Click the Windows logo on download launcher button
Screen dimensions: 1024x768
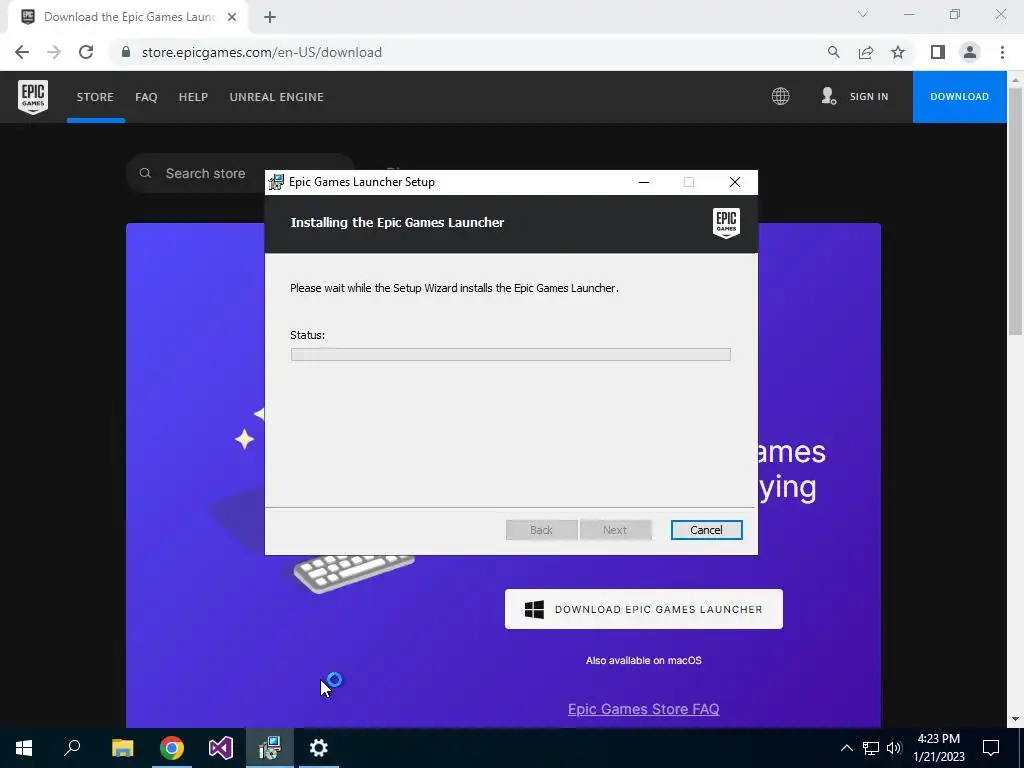534,609
